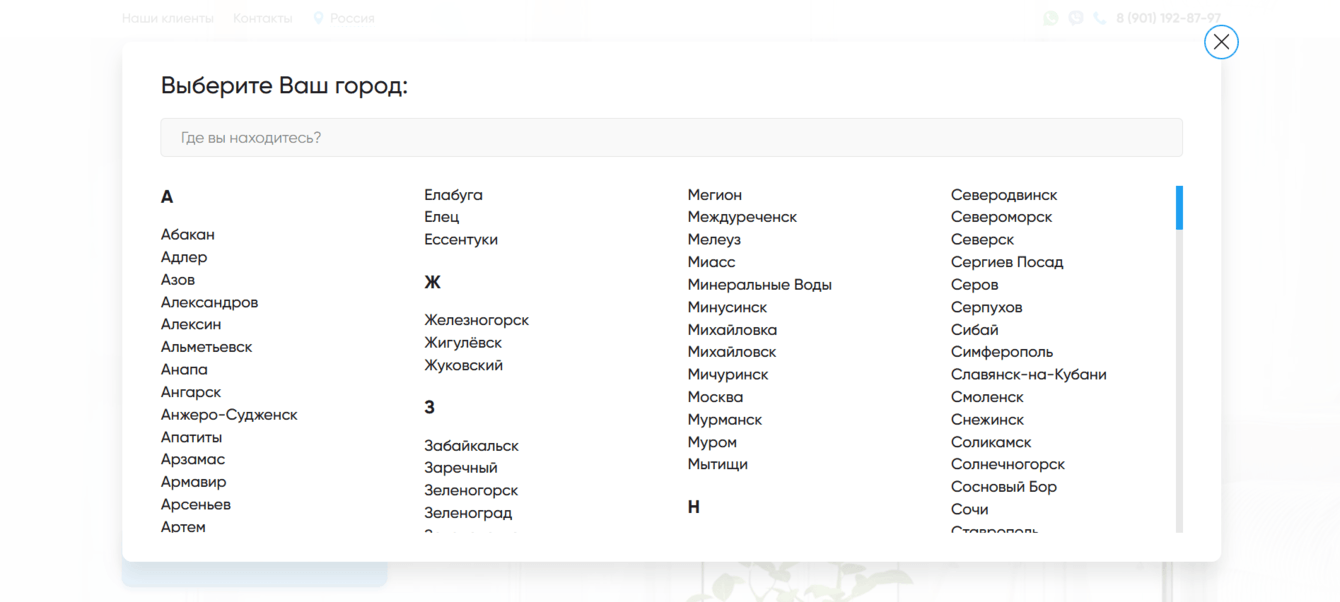
Task: Select city Мегион
Action: click(715, 195)
